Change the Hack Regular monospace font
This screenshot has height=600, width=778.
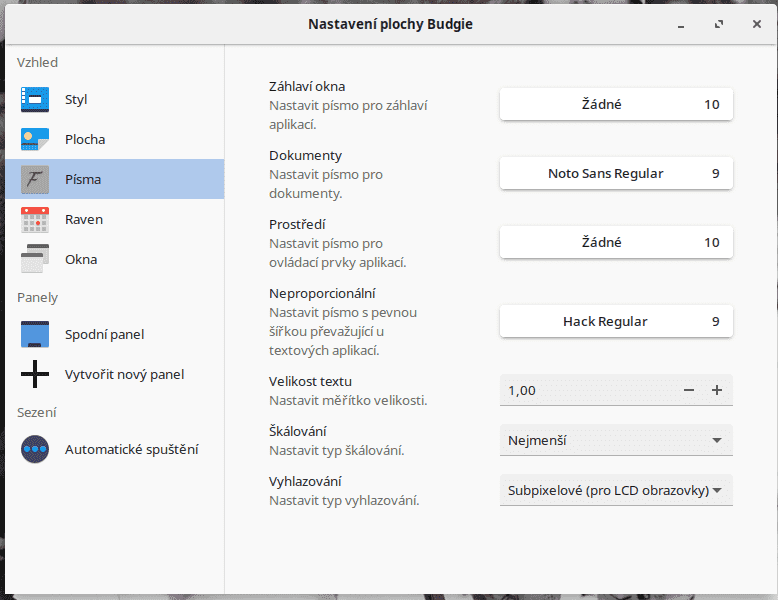(x=616, y=321)
